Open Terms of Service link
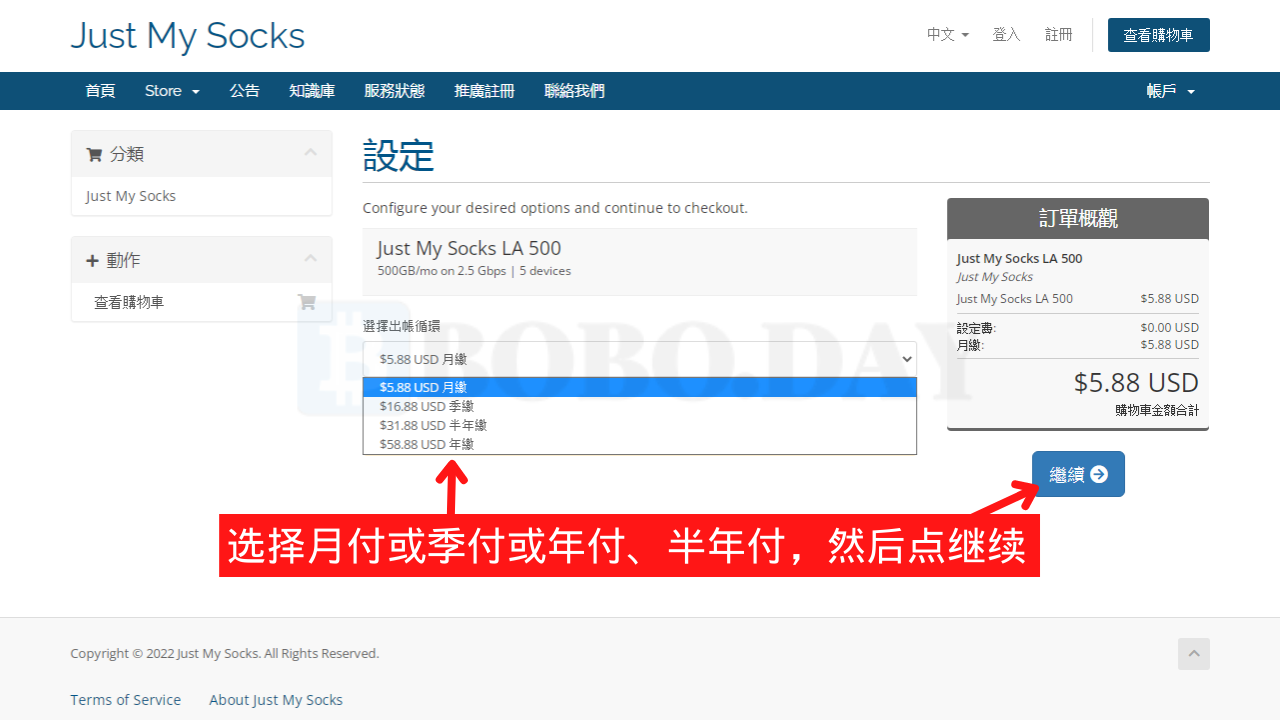The width and height of the screenshot is (1280, 720). 125,700
